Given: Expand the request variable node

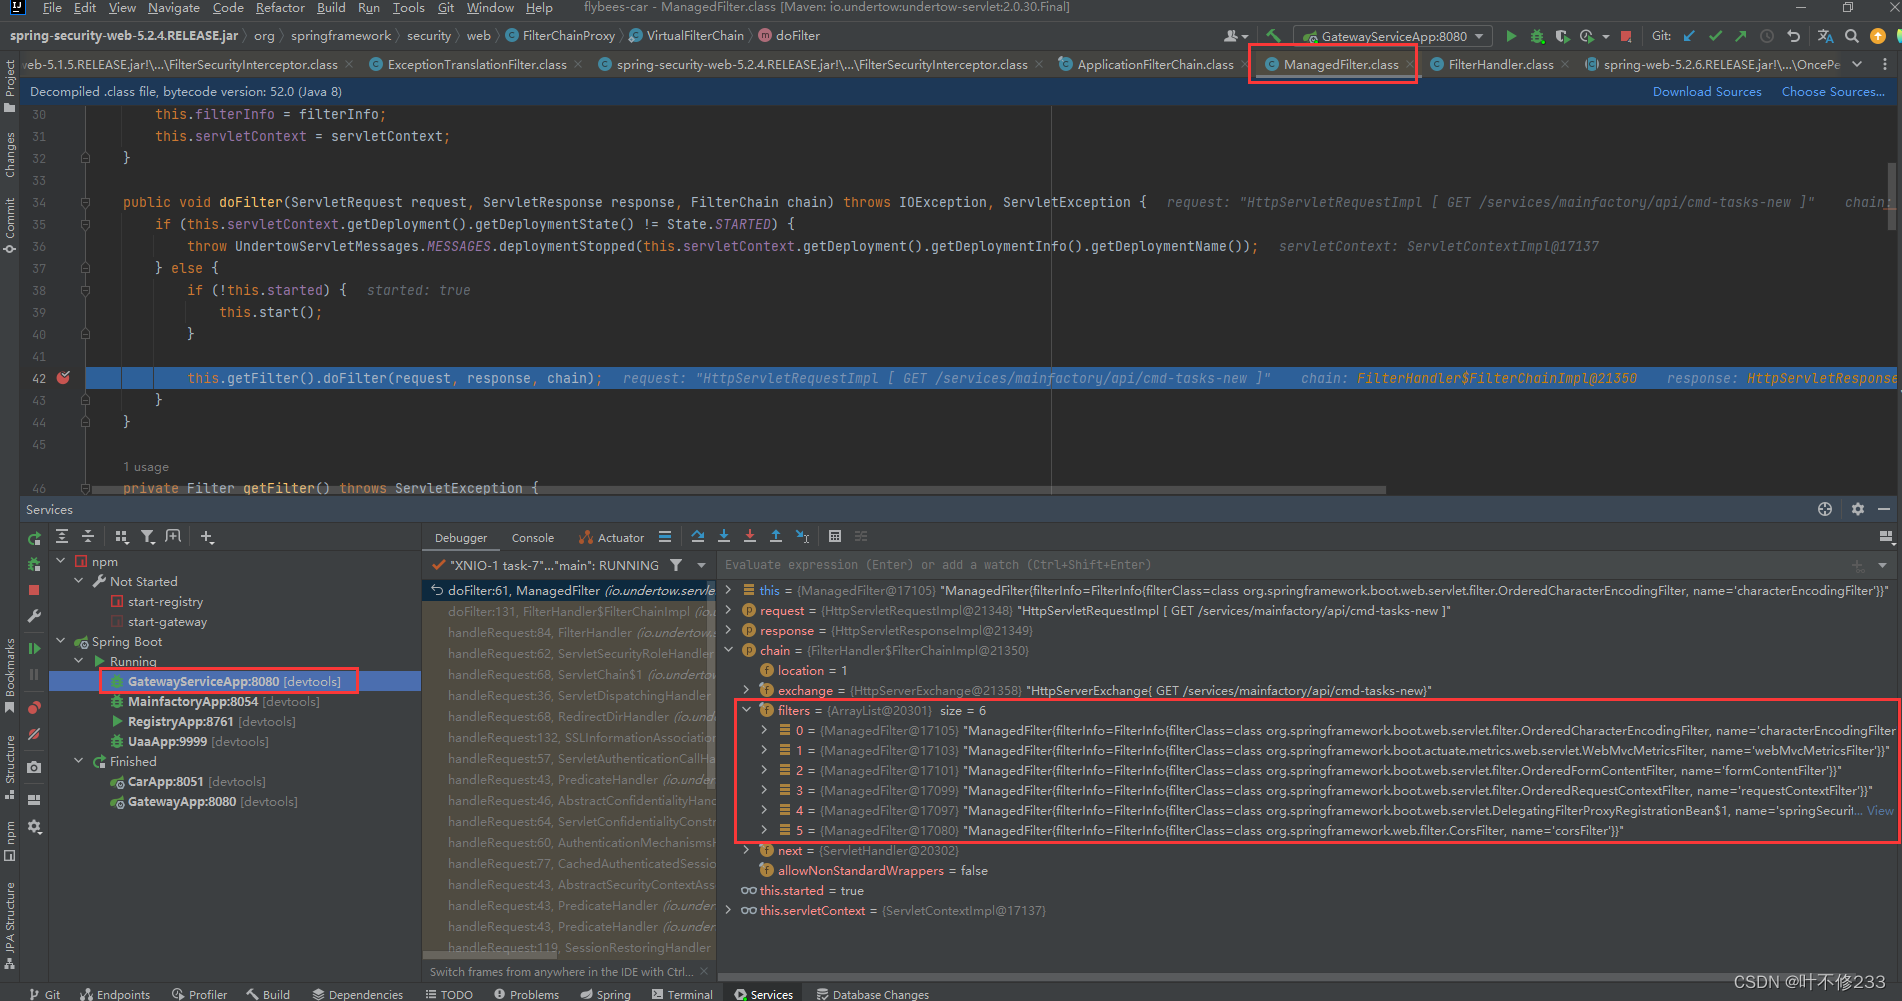Looking at the screenshot, I should pyautogui.click(x=728, y=610).
